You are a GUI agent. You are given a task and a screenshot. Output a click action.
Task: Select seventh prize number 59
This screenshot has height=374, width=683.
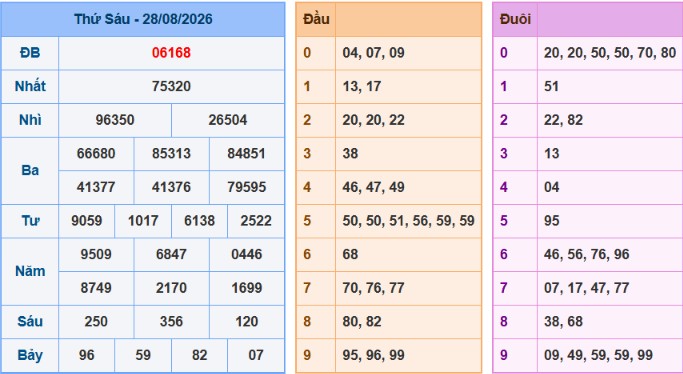143,355
